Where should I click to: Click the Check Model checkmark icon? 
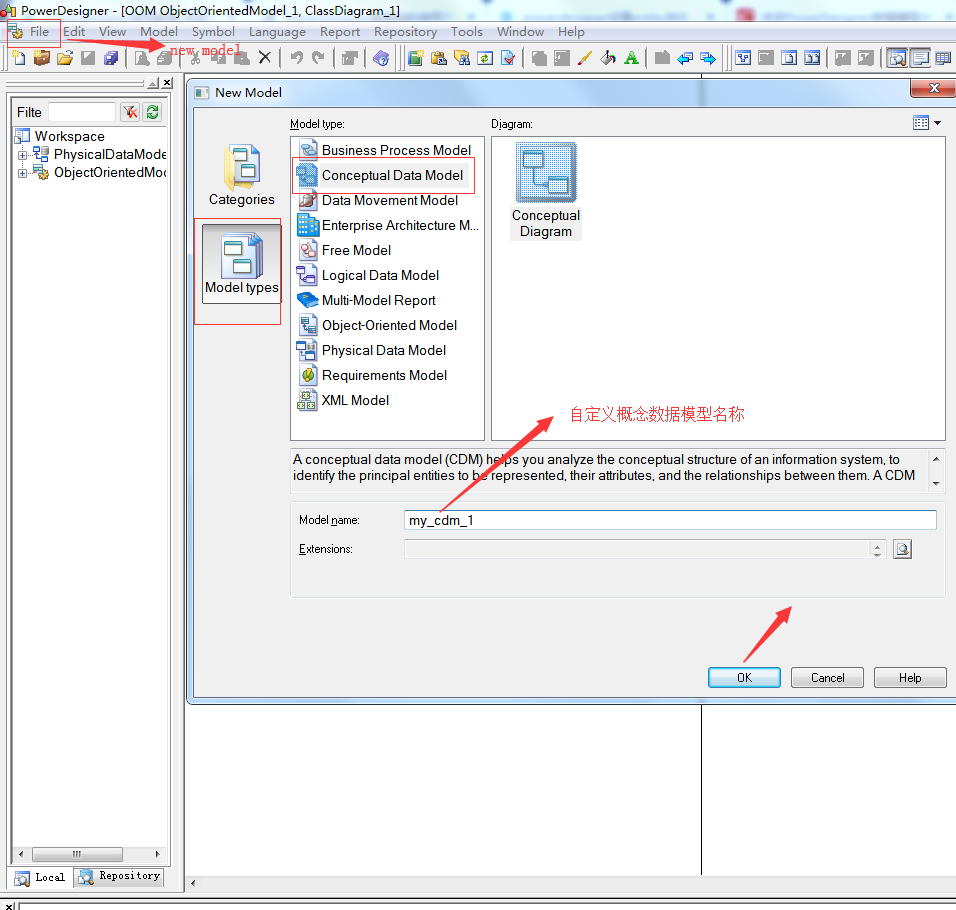click(x=508, y=58)
